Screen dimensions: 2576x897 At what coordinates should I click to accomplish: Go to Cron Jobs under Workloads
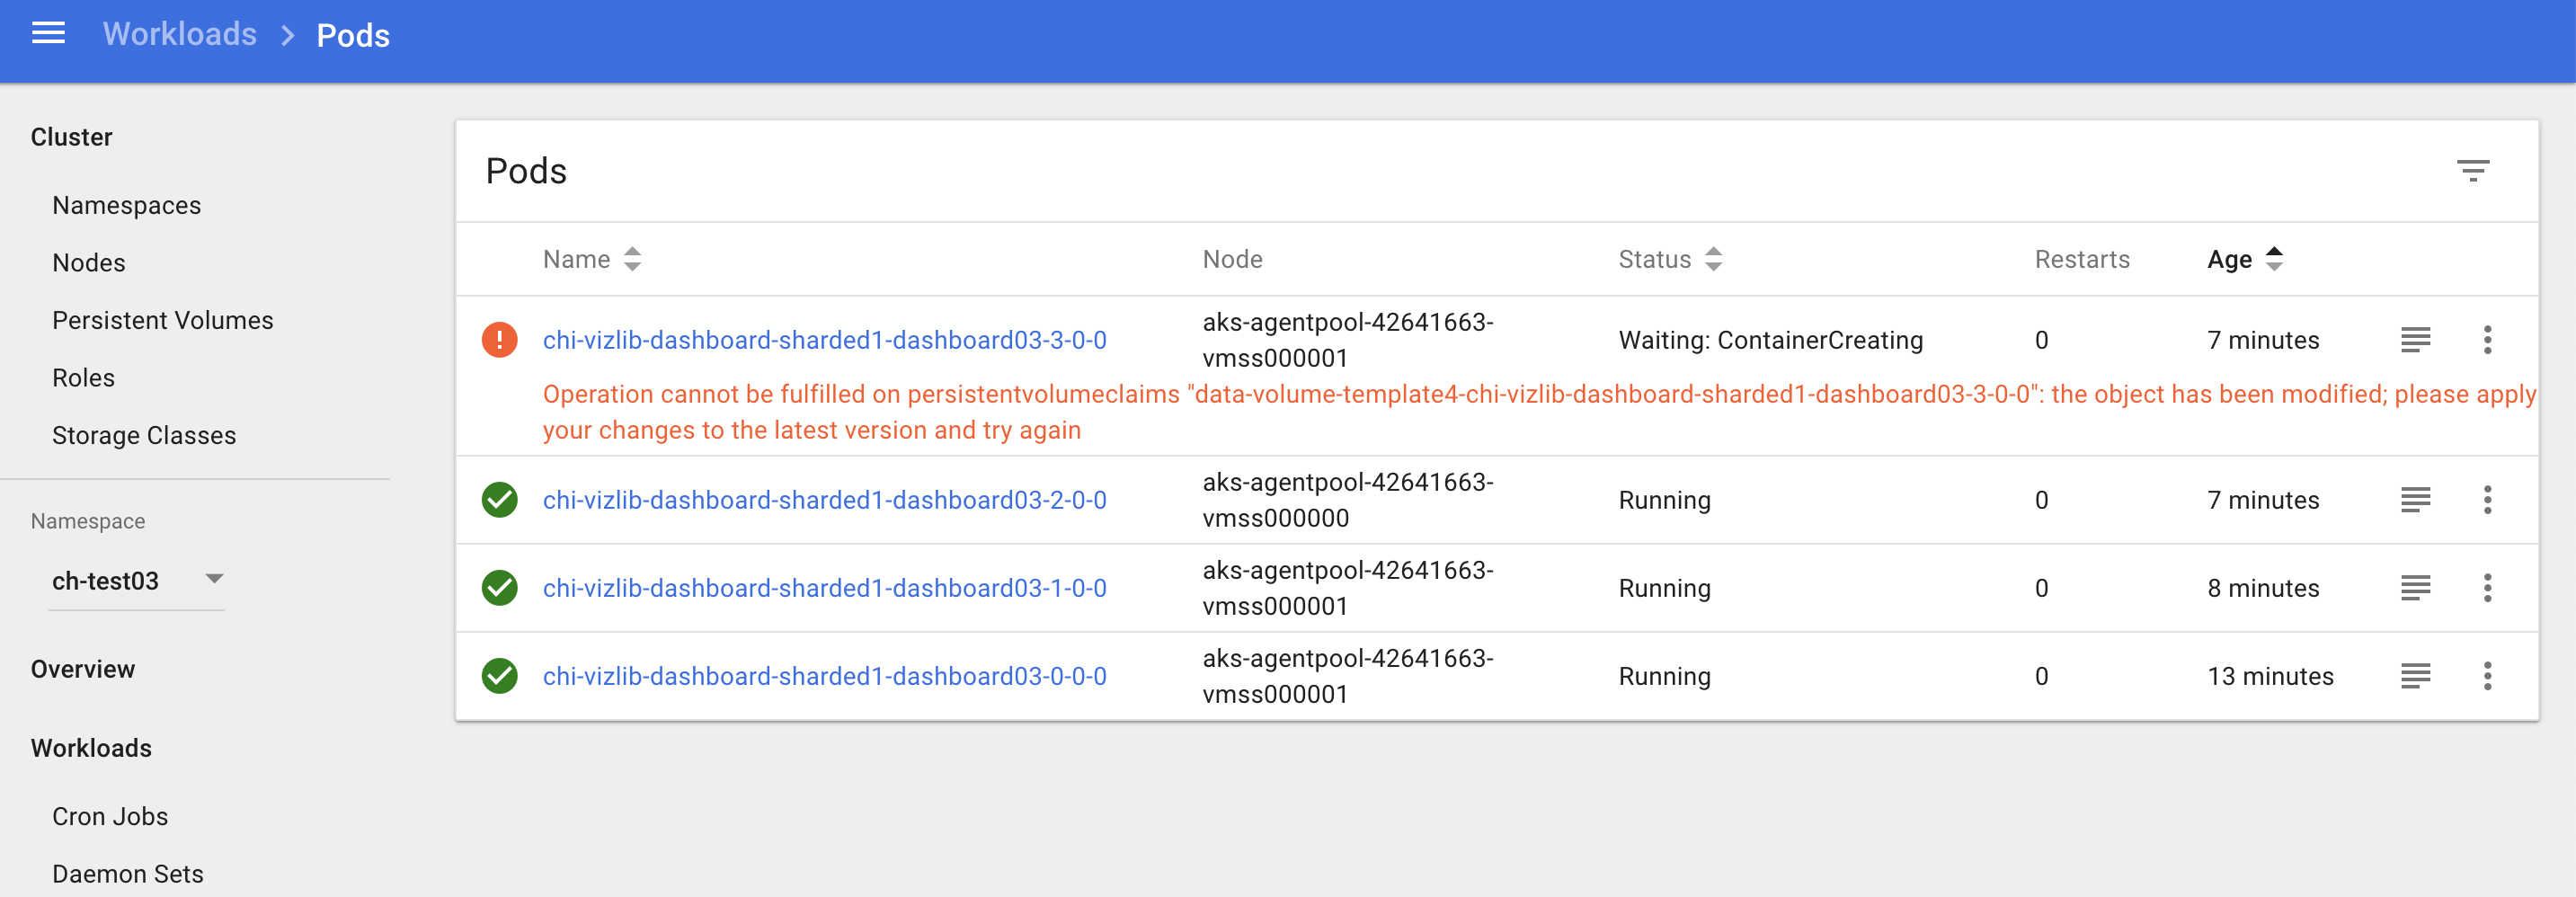coord(109,816)
